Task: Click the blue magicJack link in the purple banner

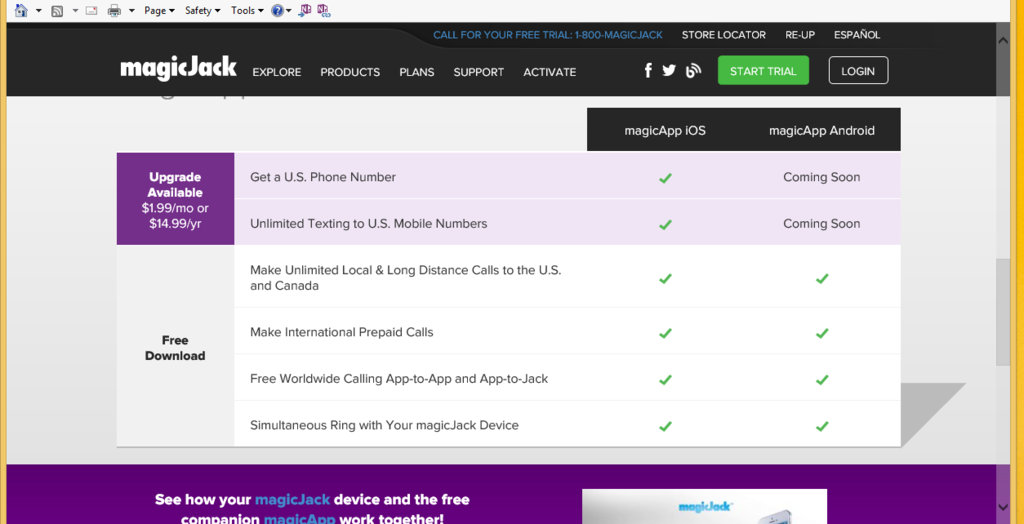Action: coord(293,500)
